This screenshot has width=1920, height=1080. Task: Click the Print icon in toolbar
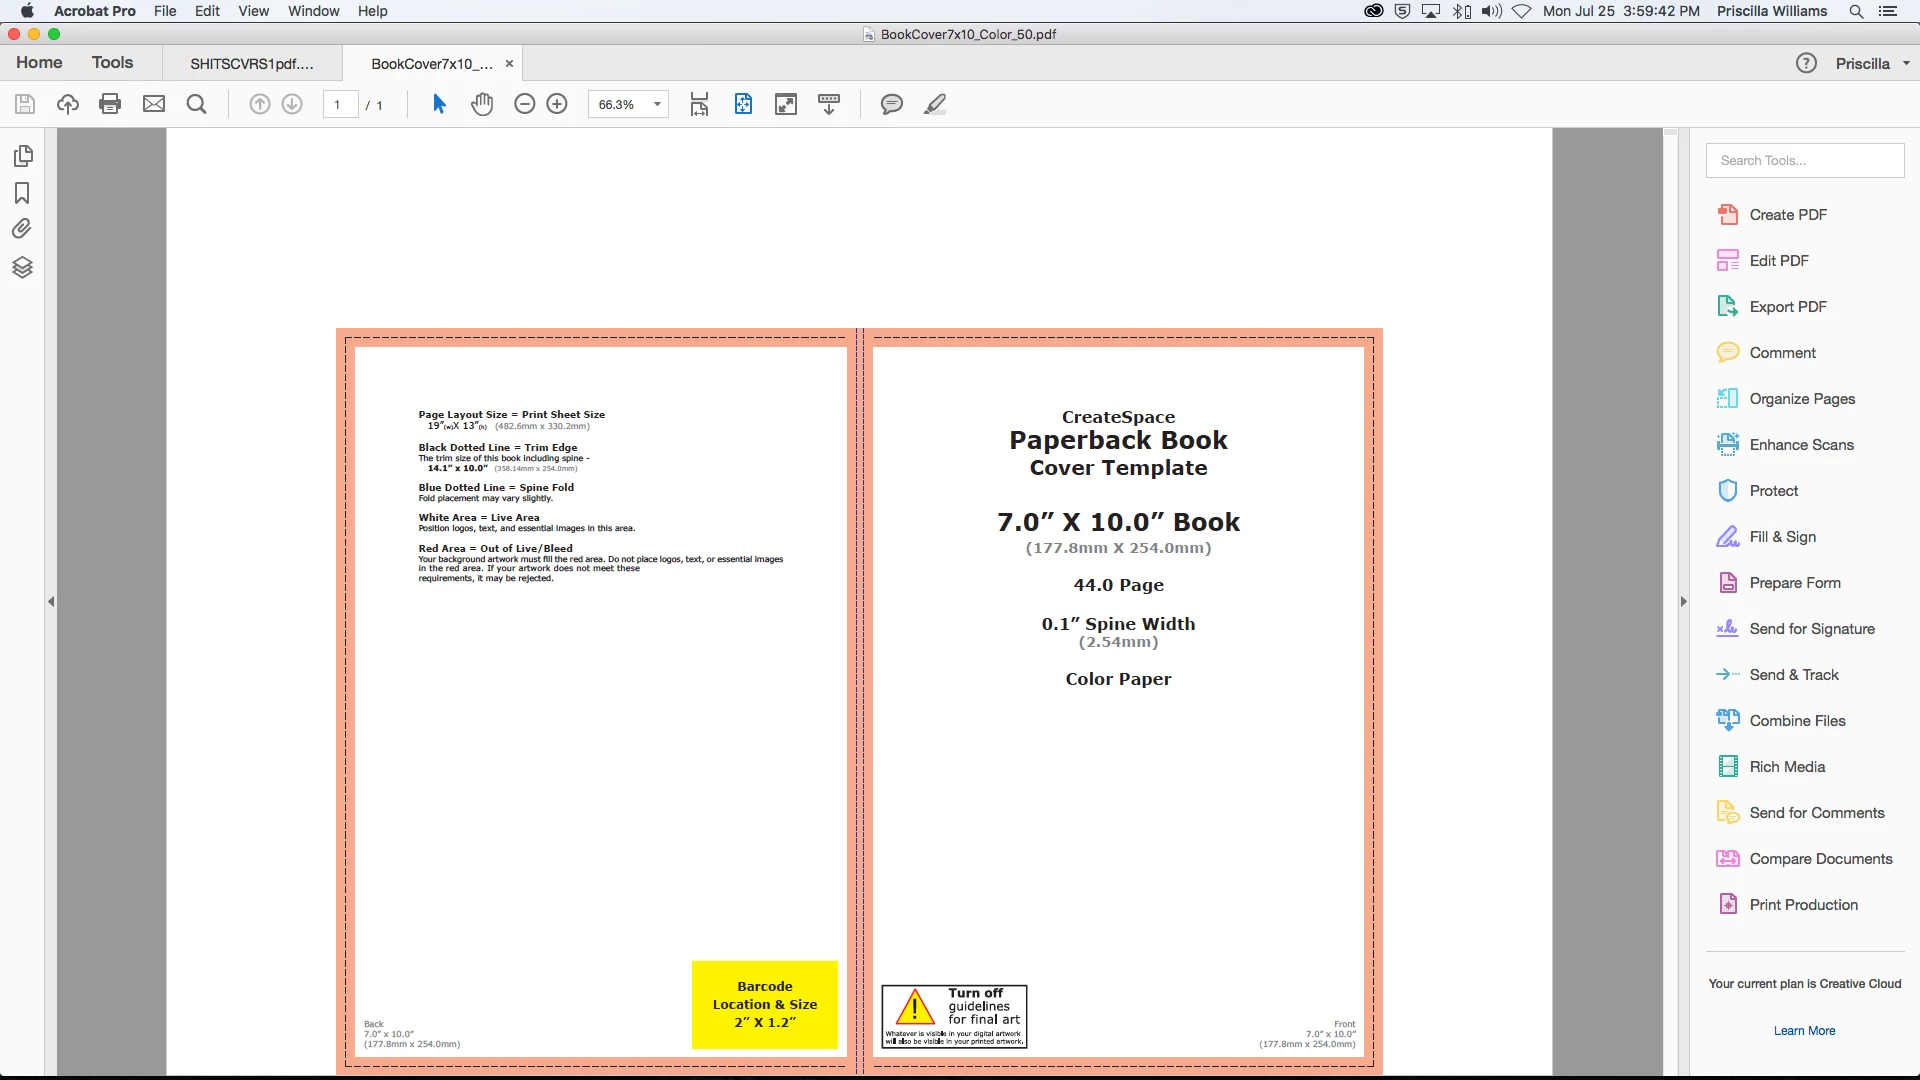110,104
